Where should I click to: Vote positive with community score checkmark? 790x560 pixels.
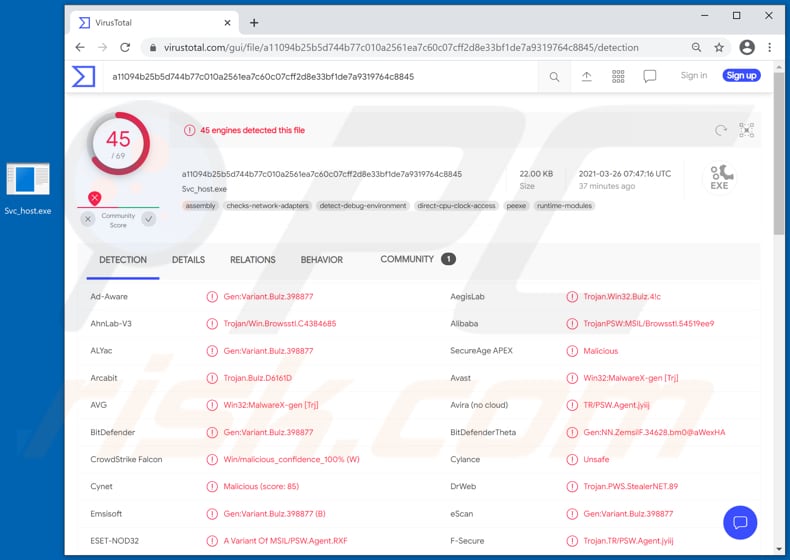tap(149, 219)
